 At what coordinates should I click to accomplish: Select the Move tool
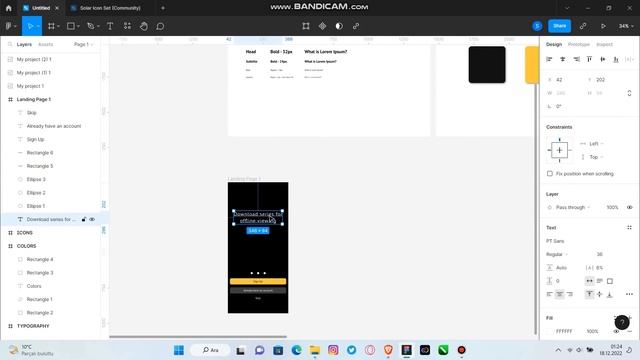tap(30, 26)
